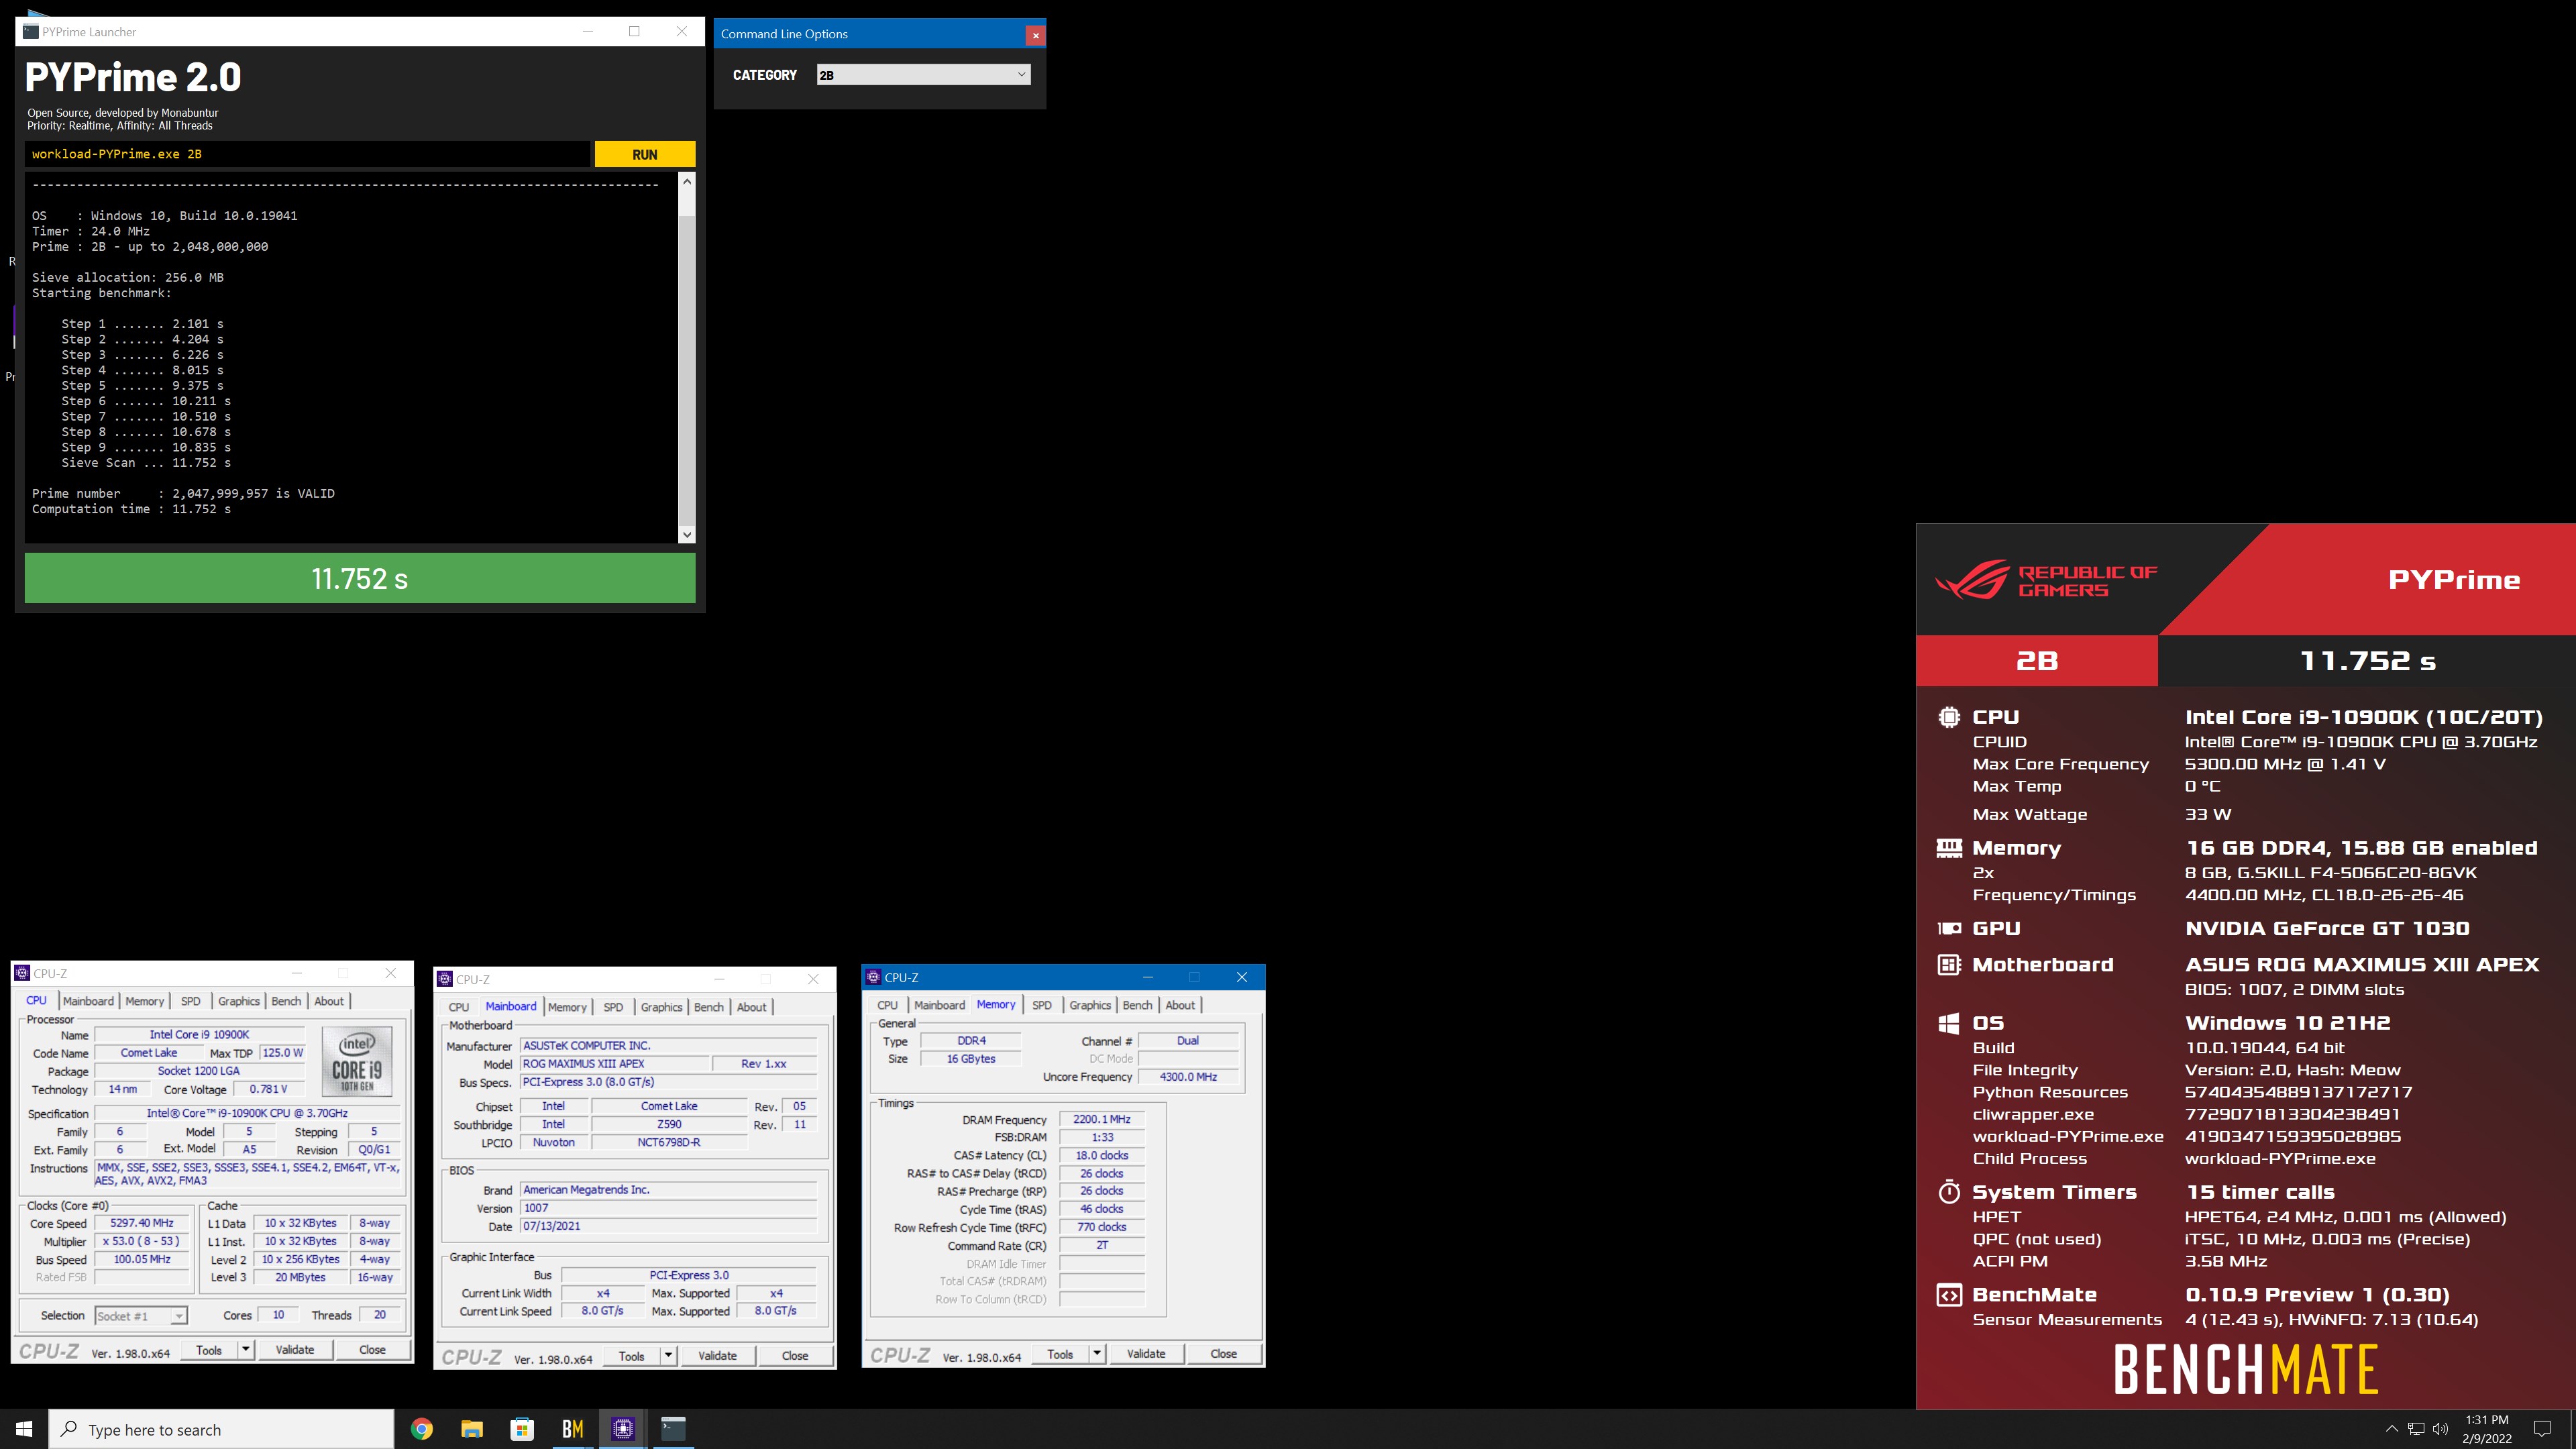Click Validate in left CPU-Z window

point(295,1350)
